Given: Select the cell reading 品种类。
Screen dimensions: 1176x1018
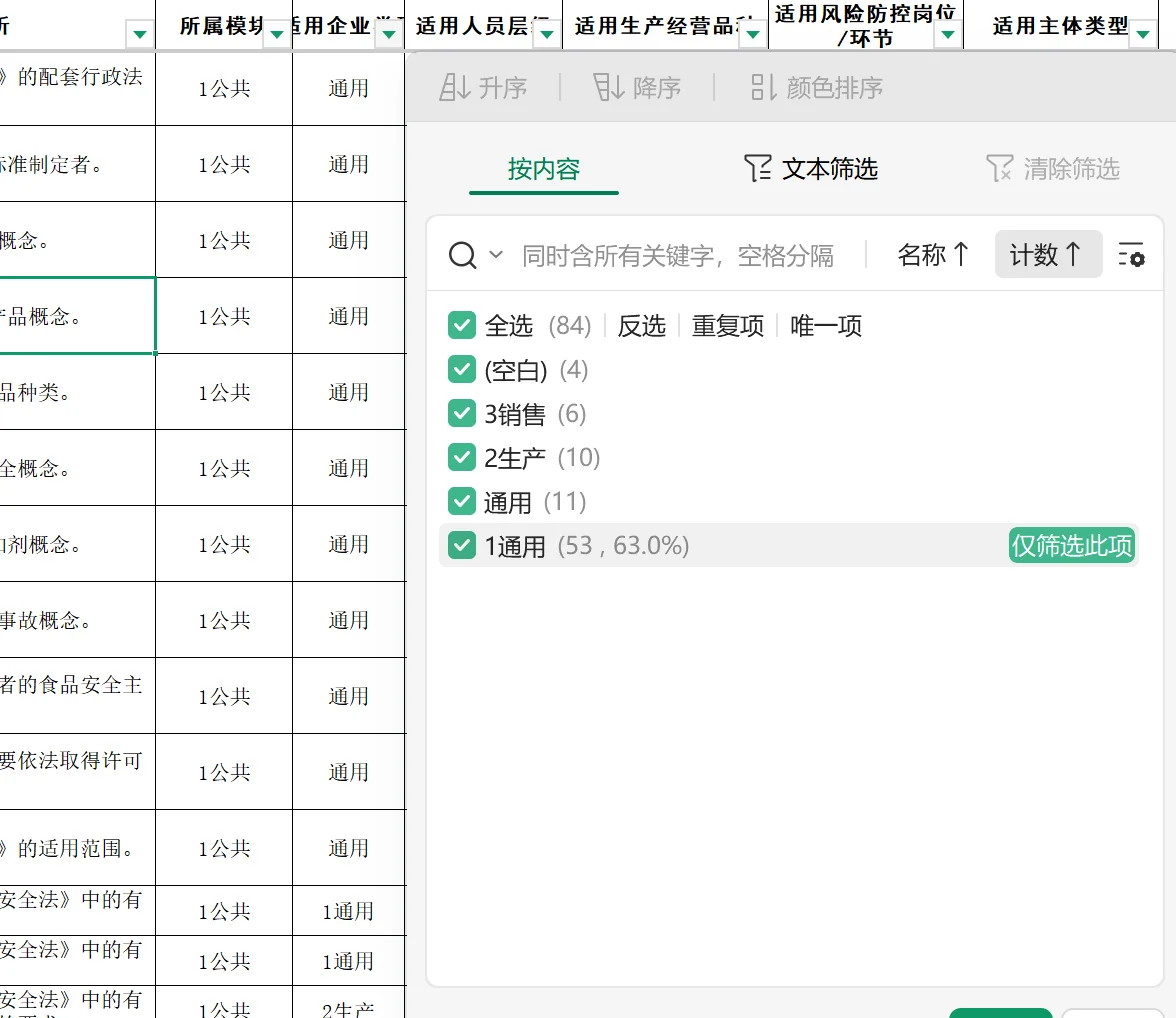Looking at the screenshot, I should click(x=77, y=392).
